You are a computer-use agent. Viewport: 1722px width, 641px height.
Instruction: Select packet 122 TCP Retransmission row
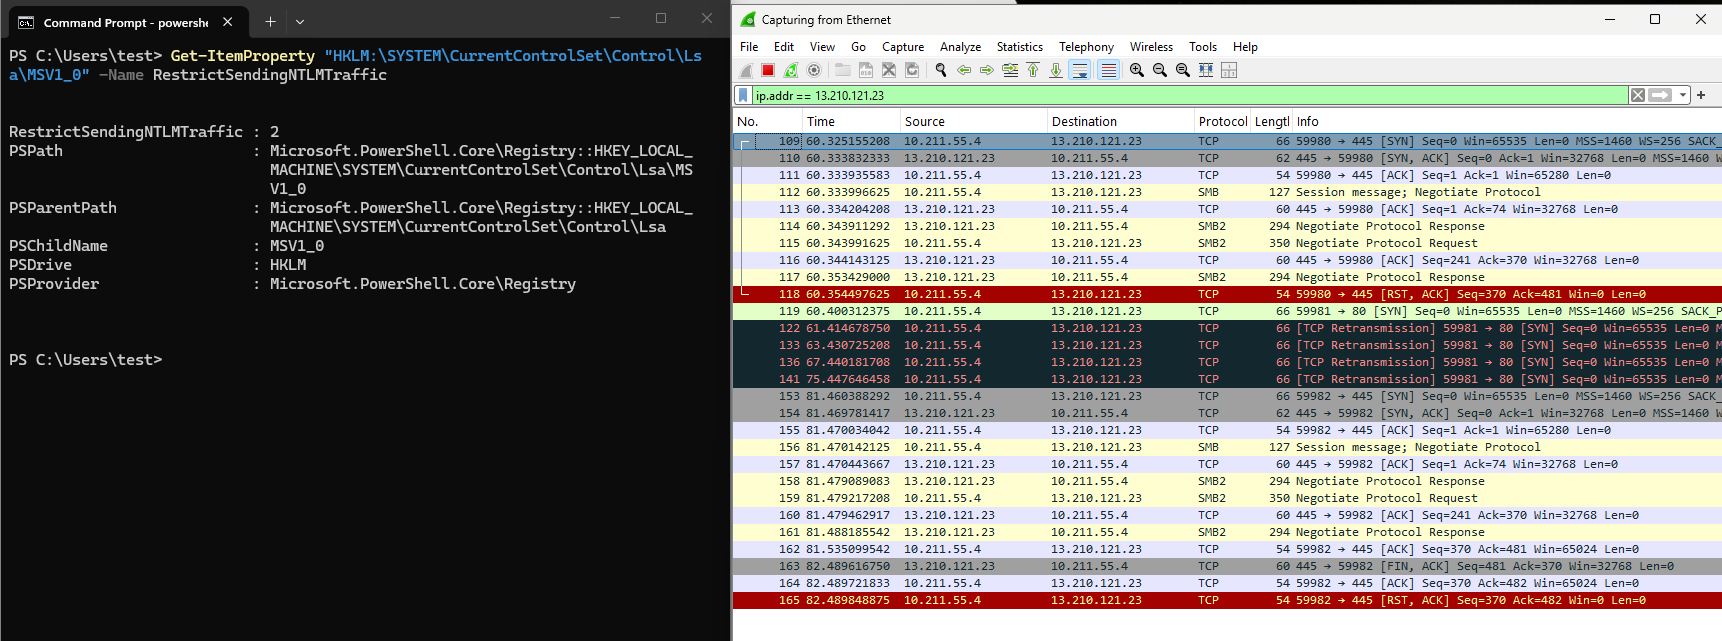(1227, 328)
